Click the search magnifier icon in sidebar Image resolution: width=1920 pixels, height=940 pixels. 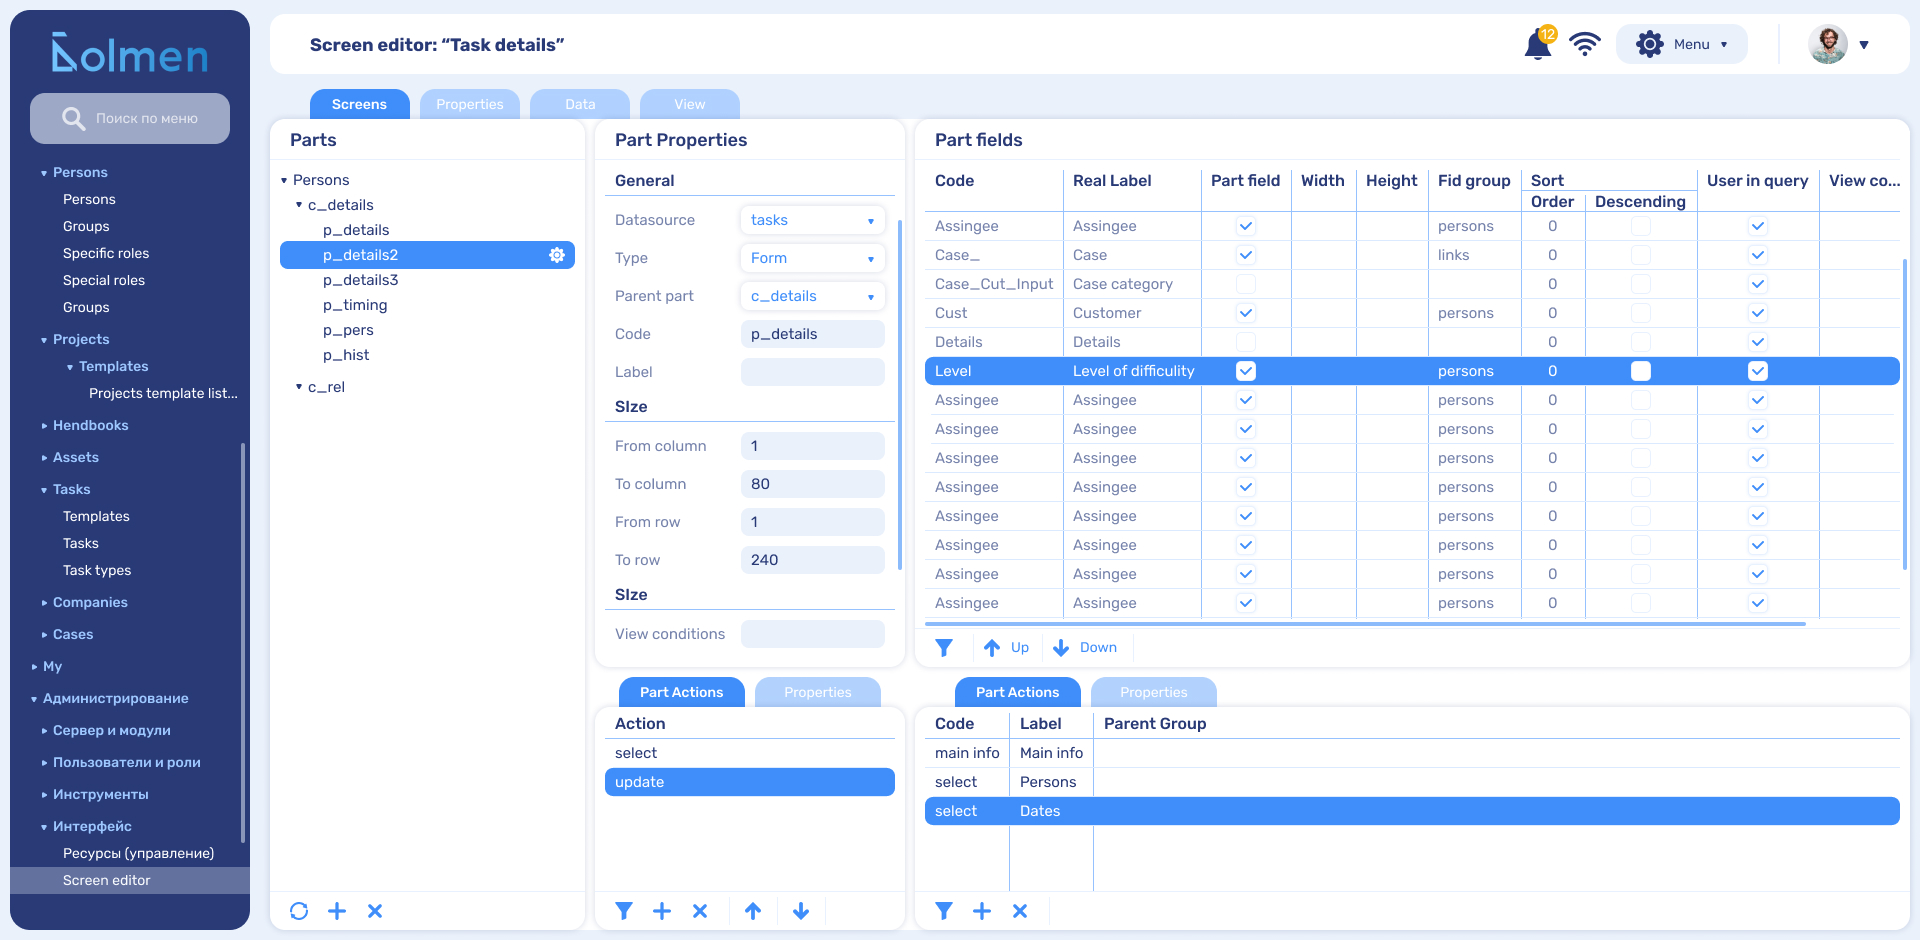coord(73,118)
